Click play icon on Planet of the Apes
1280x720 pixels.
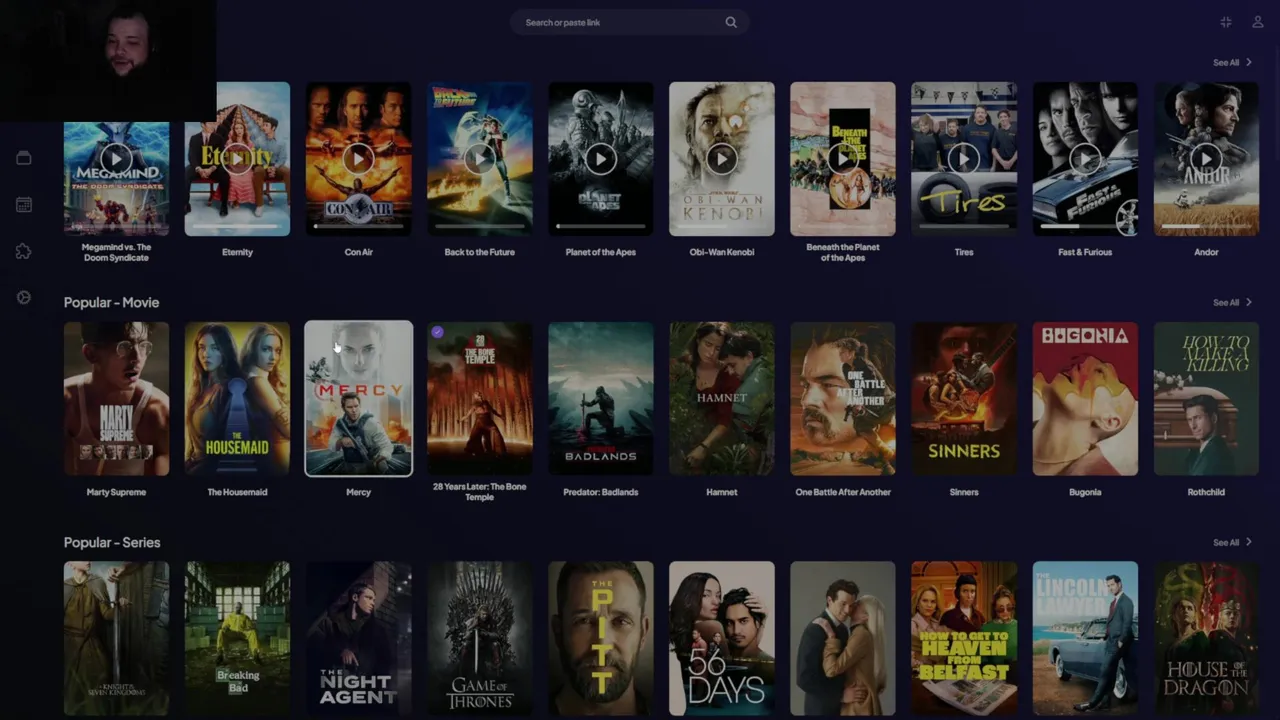point(601,158)
